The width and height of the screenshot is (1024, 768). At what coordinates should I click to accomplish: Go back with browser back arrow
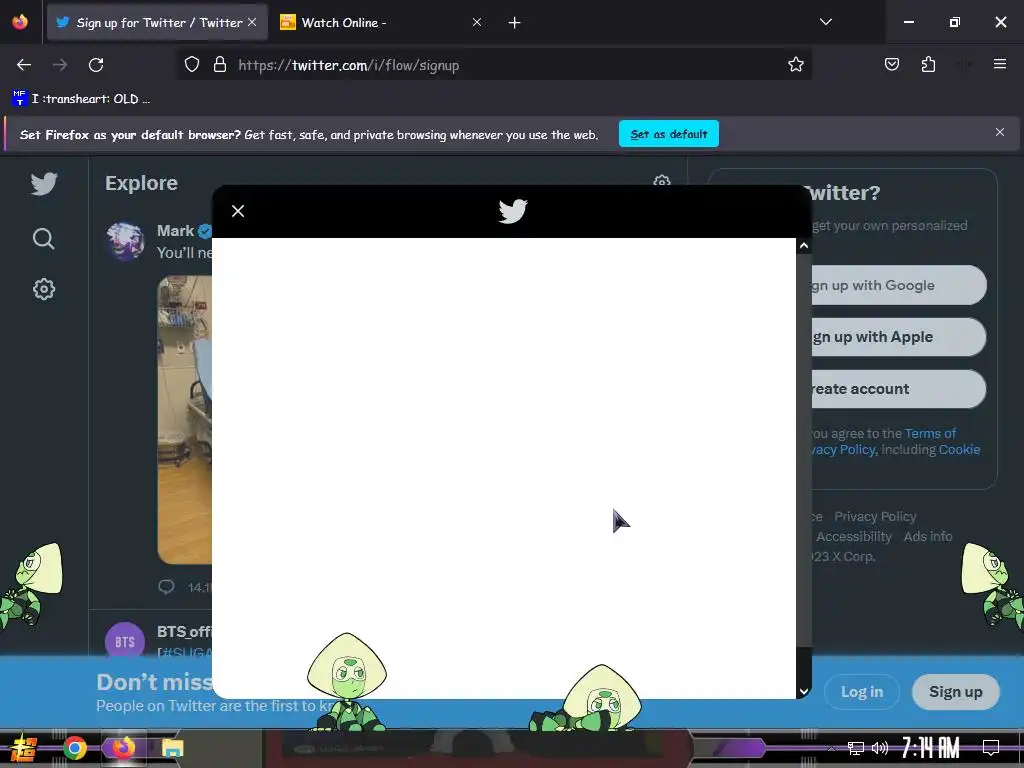click(x=24, y=65)
